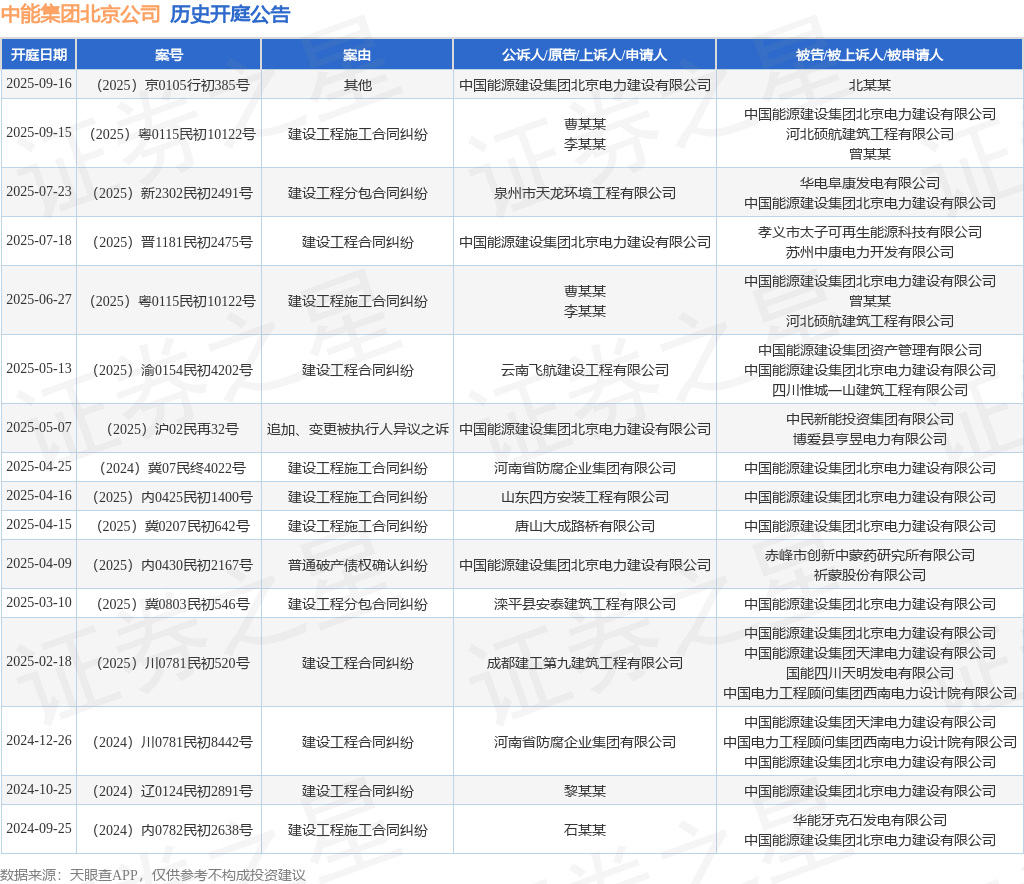The height and width of the screenshot is (884, 1024).
Task: Select defendant 赤峰市创新中蒙药研究所有限公司
Action: pyautogui.click(x=870, y=555)
